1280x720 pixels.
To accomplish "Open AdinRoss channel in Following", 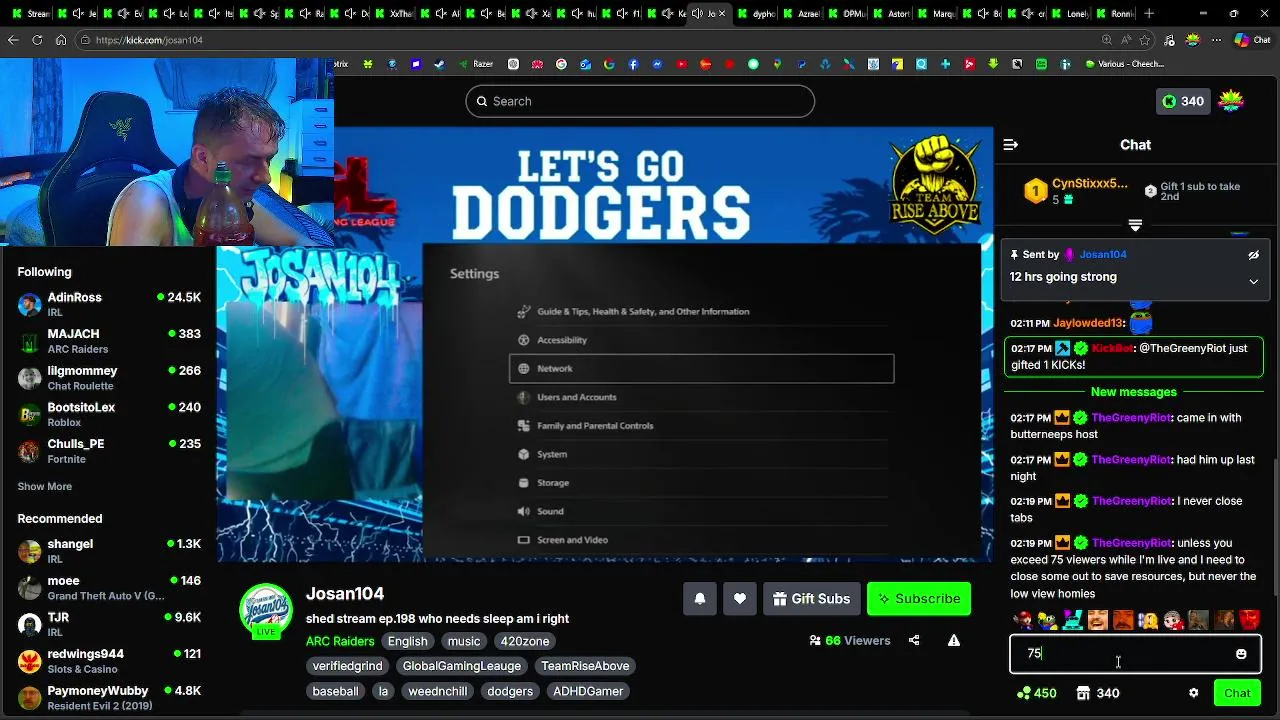I will [x=109, y=304].
